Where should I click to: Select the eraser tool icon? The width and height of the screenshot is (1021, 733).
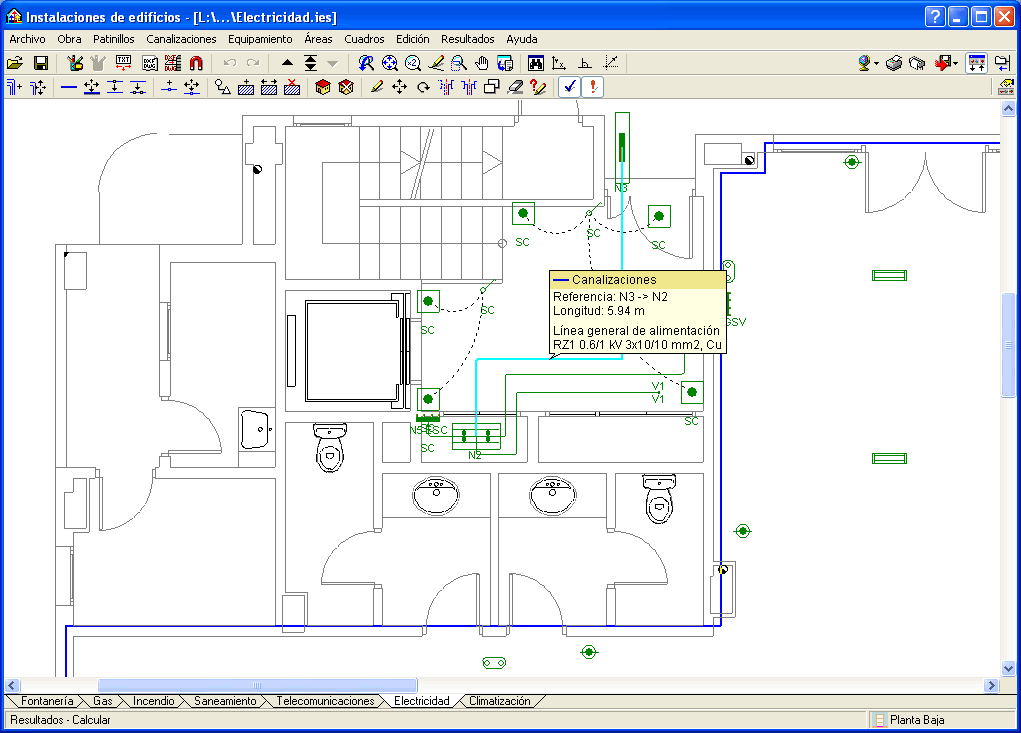point(515,87)
